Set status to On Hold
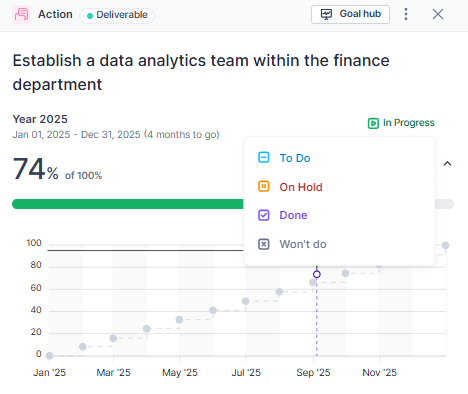This screenshot has width=468, height=394. [x=339, y=187]
